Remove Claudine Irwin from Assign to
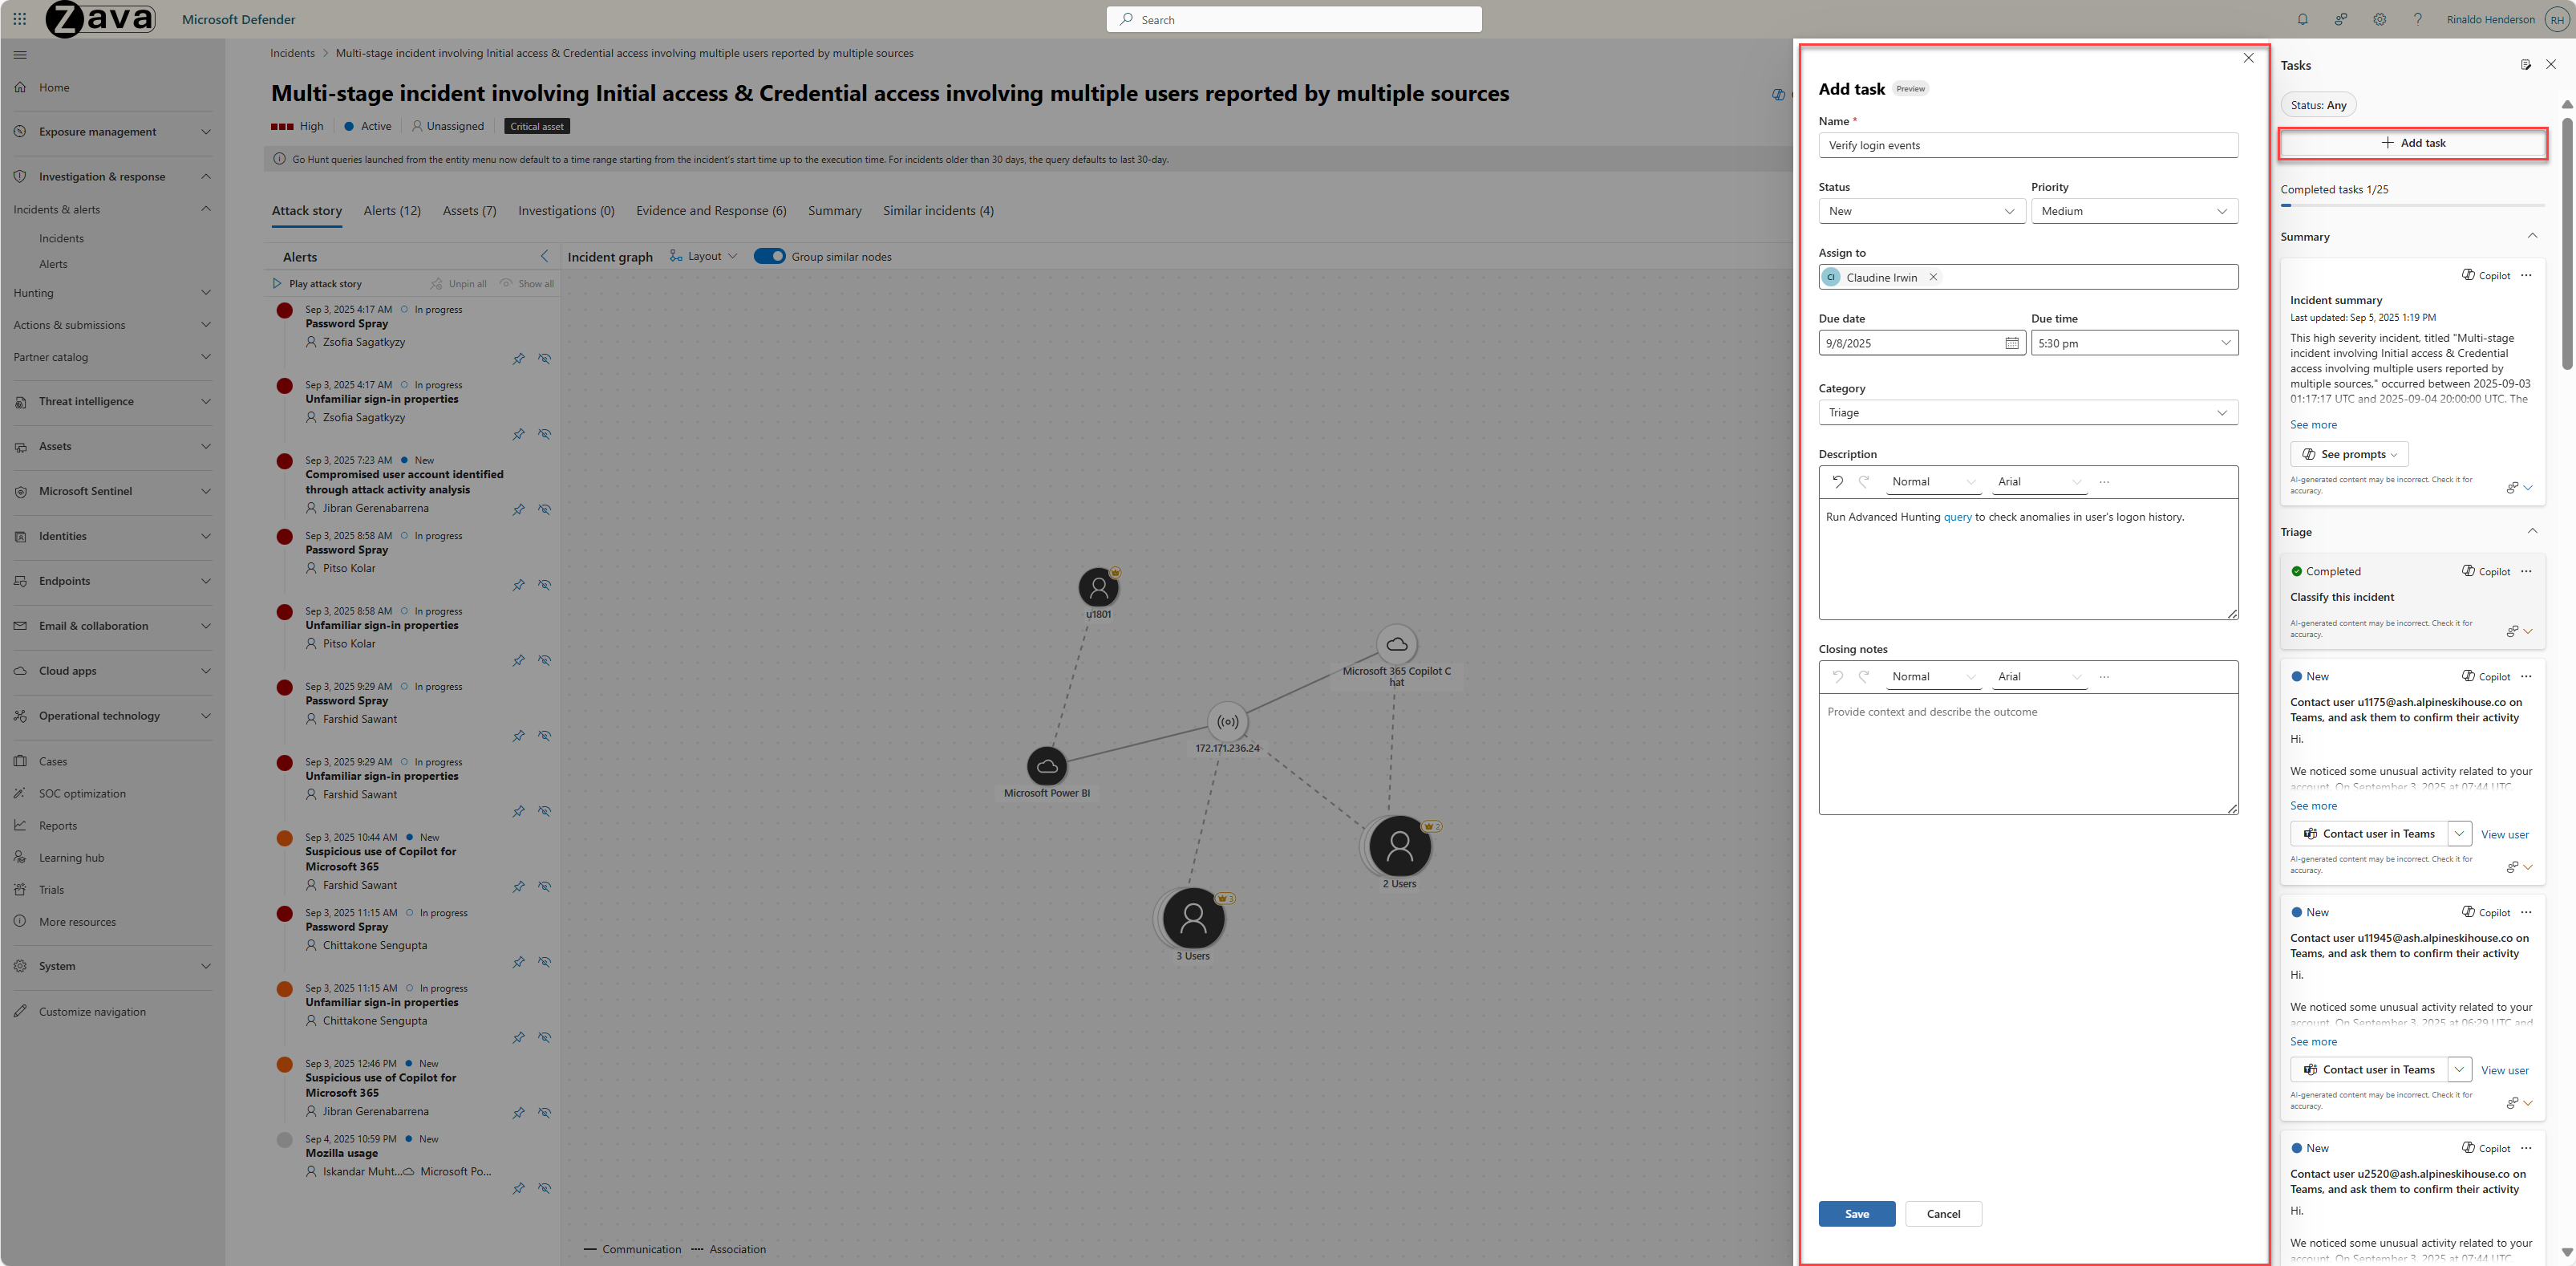 (1933, 277)
